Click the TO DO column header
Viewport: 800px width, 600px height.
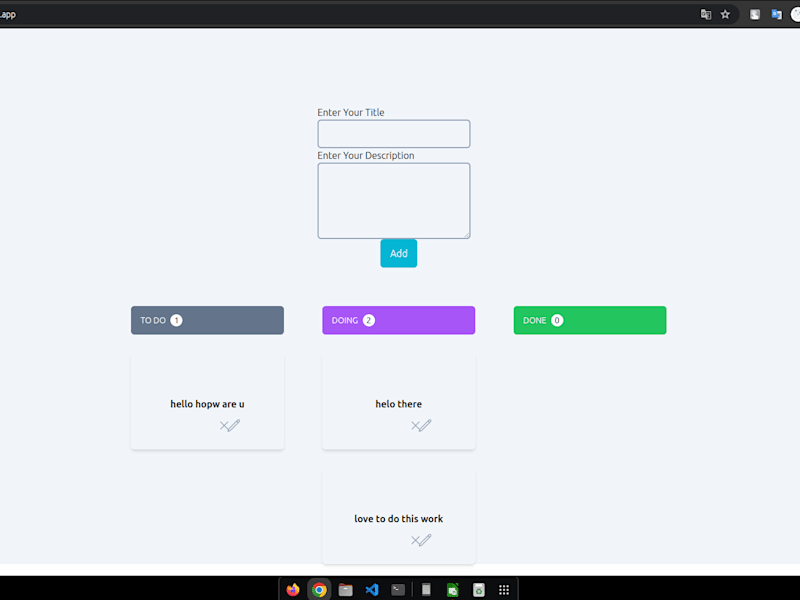point(207,320)
